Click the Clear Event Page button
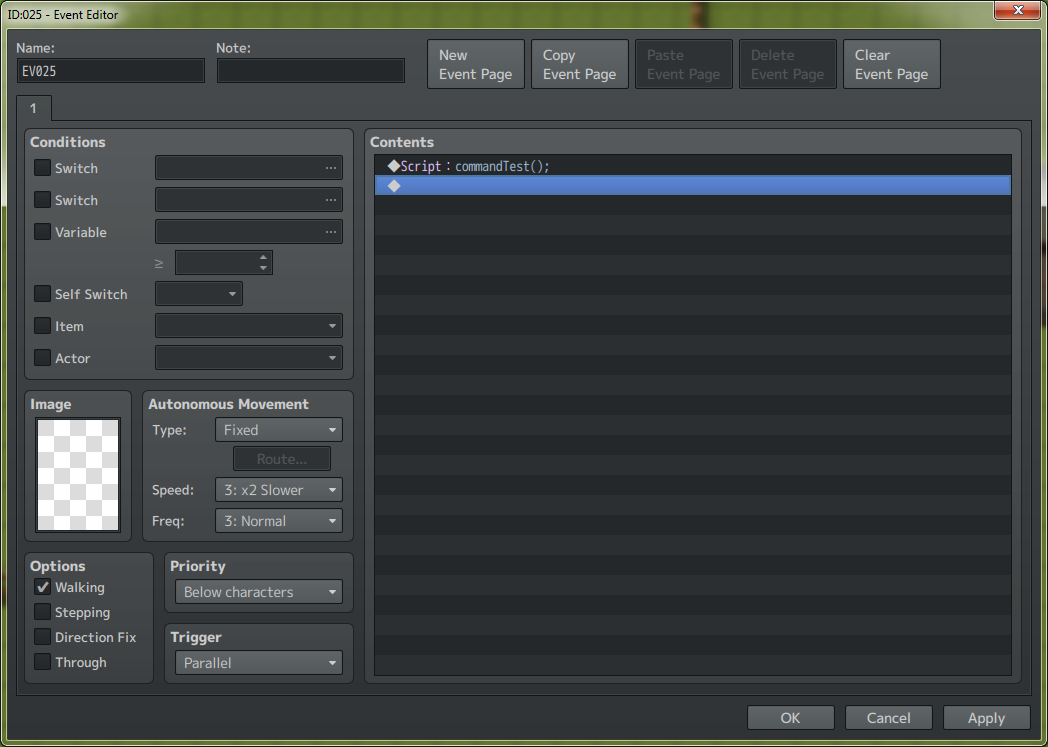The width and height of the screenshot is (1048, 747). click(891, 65)
